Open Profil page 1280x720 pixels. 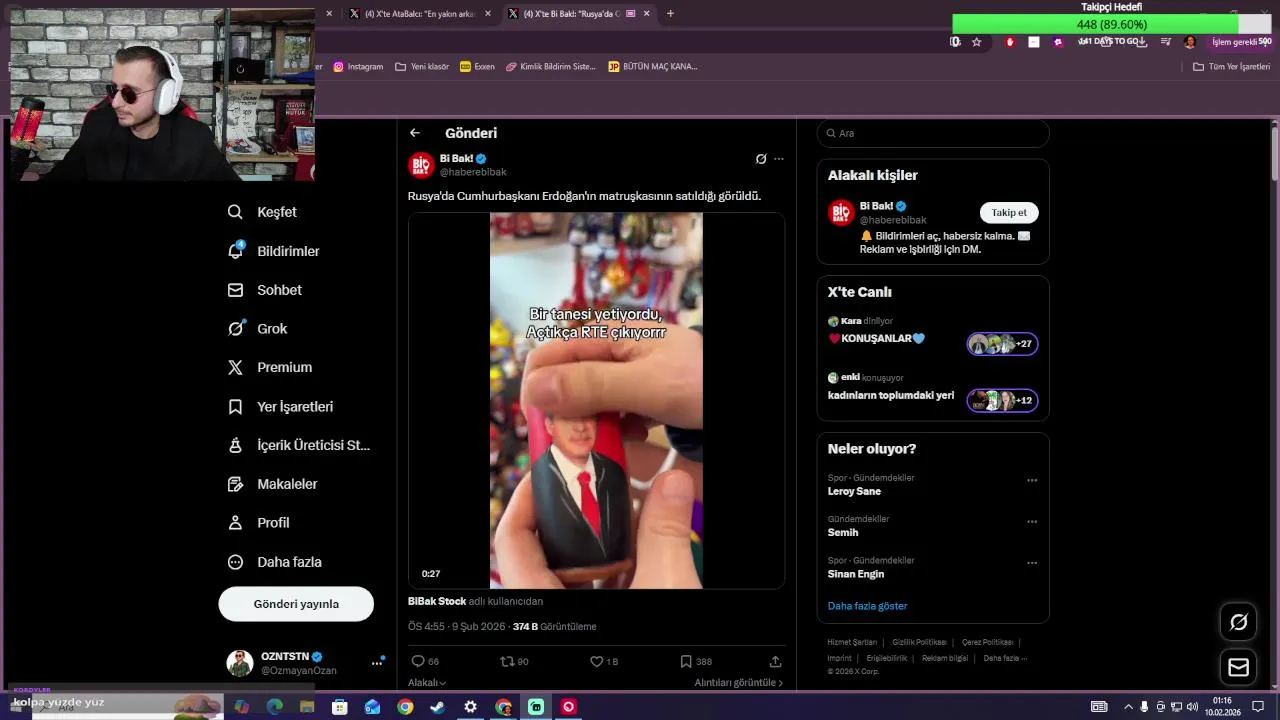click(259, 523)
